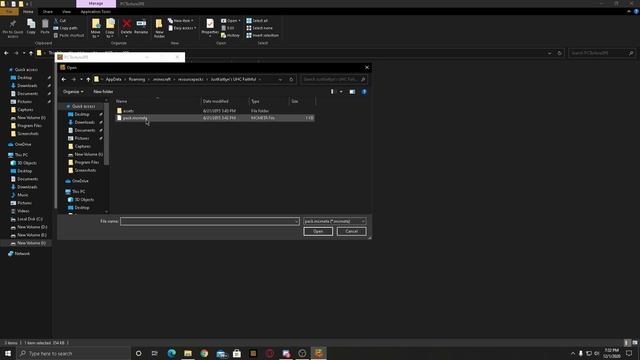Click the Open button in dialog
The image size is (640, 360).
(x=318, y=231)
